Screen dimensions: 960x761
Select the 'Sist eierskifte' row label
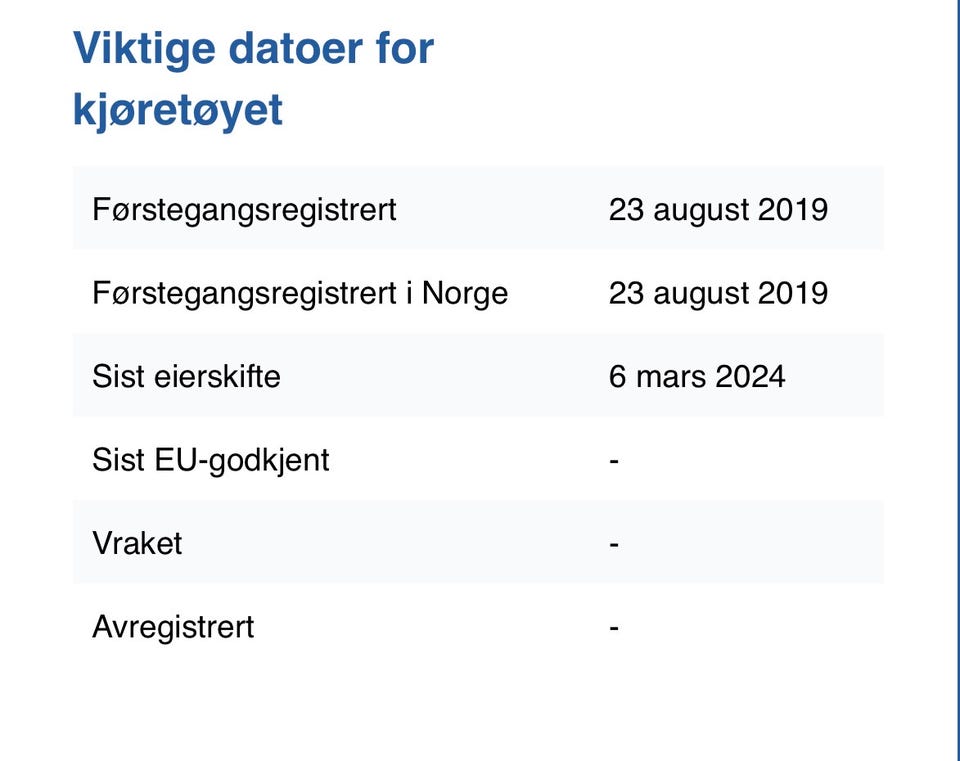(x=186, y=376)
